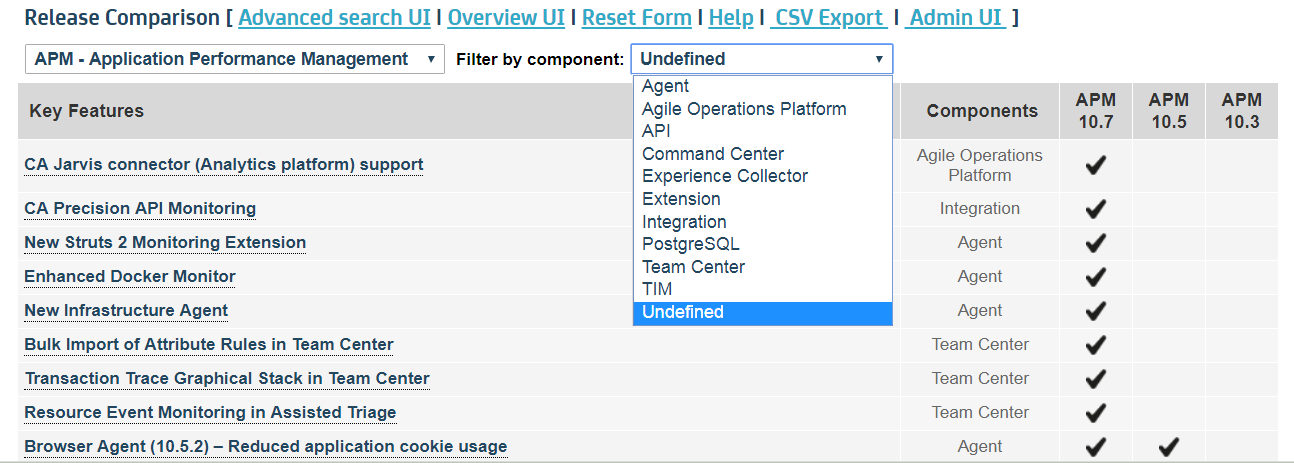Click APM 10.5 checkmark for Browser Agent row
The width and height of the screenshot is (1294, 463).
click(x=1168, y=447)
